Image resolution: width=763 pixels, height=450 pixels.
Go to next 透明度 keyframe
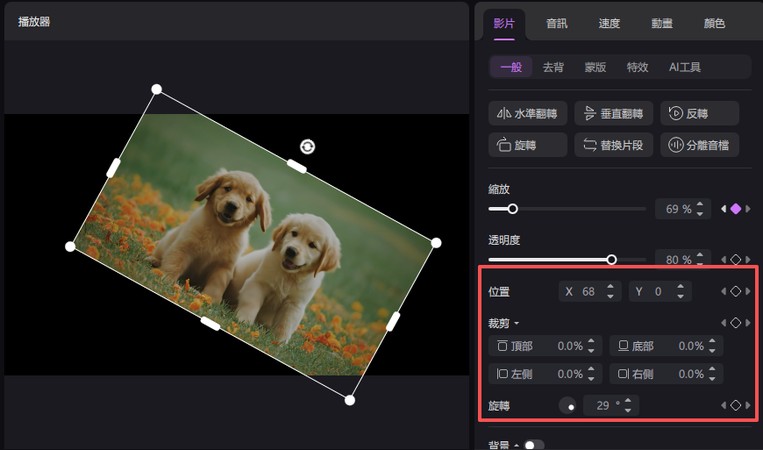pos(748,259)
